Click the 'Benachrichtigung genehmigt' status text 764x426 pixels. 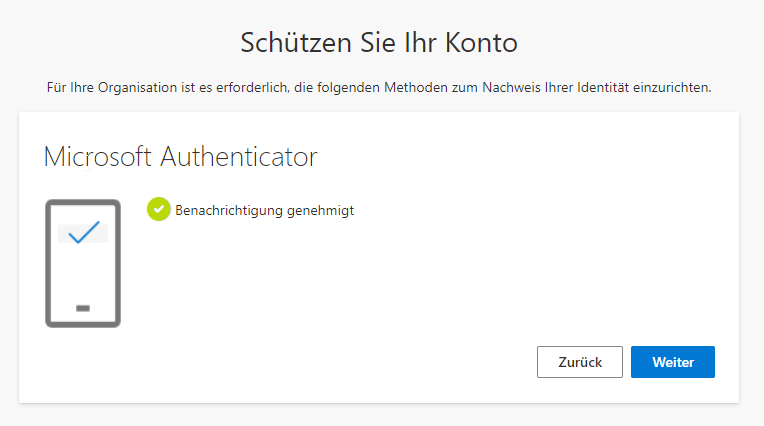point(264,211)
